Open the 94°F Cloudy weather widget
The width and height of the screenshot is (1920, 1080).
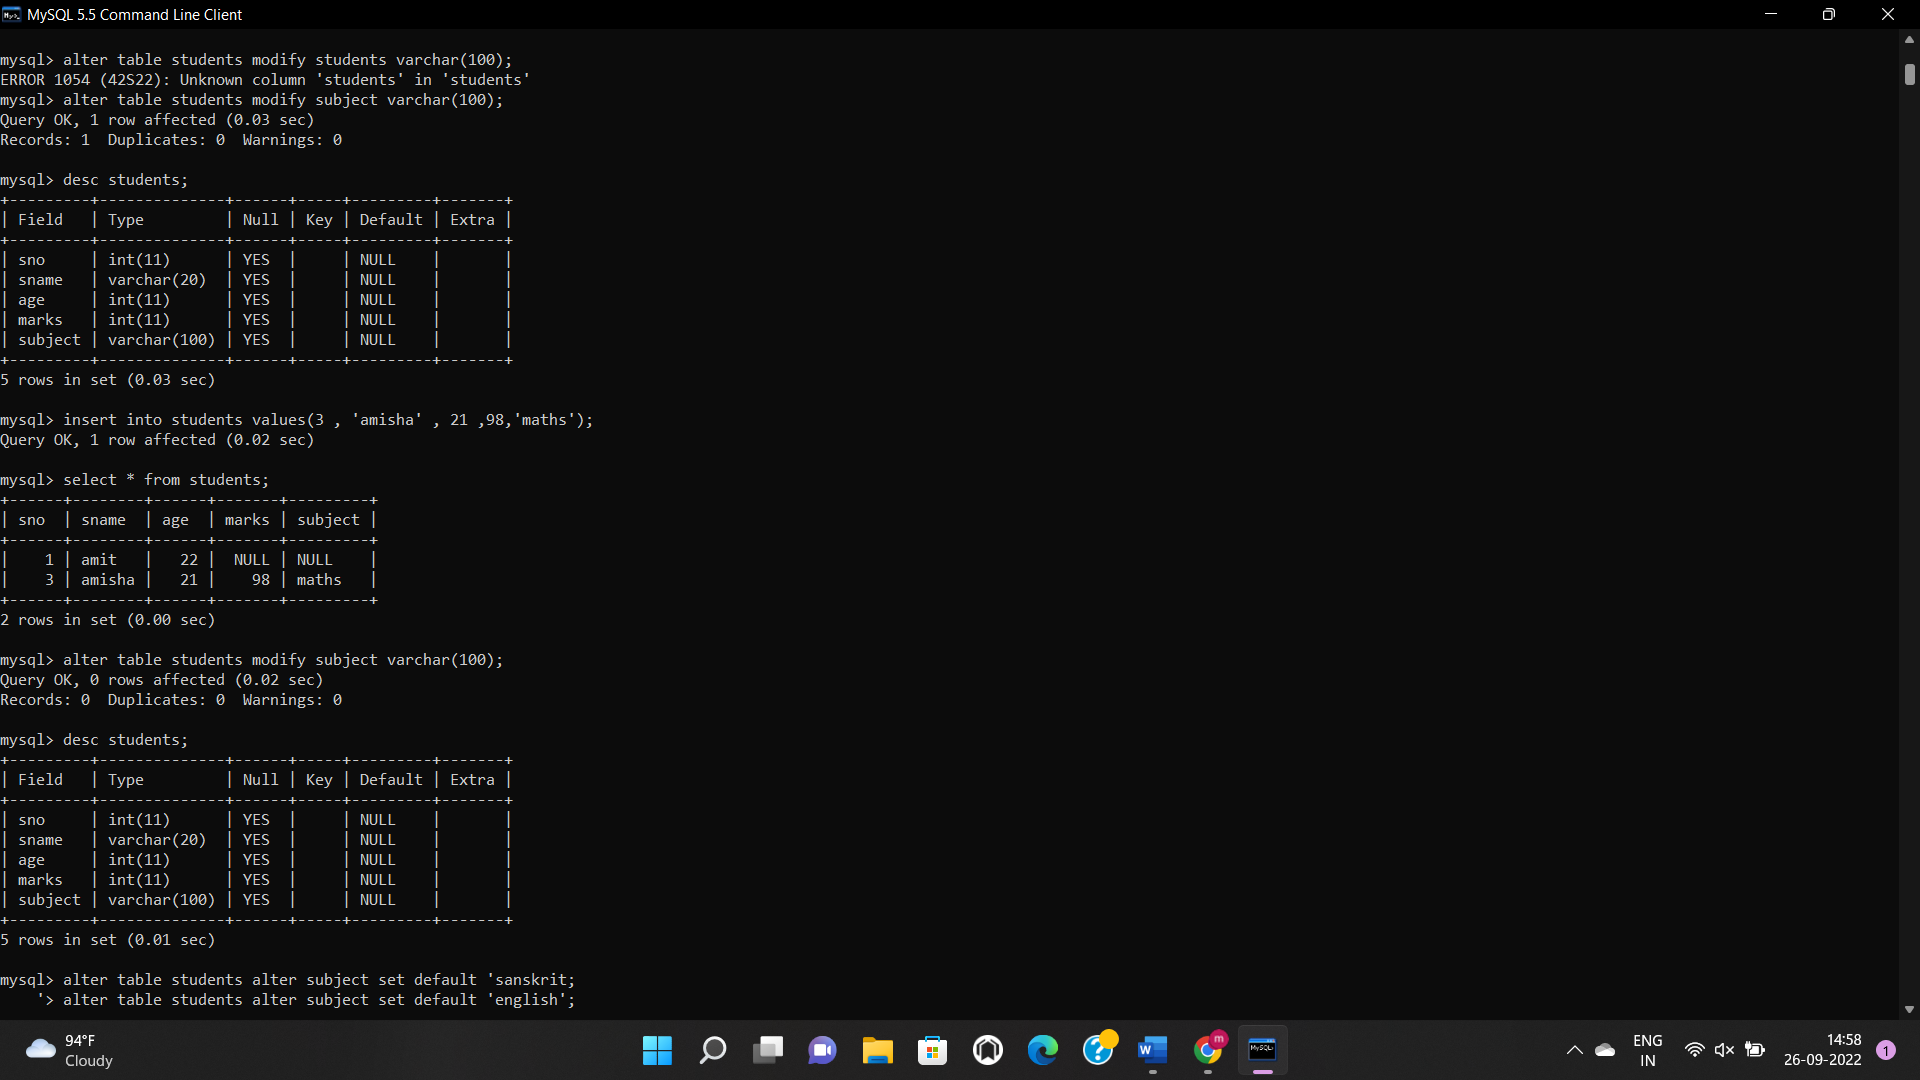pyautogui.click(x=67, y=1050)
